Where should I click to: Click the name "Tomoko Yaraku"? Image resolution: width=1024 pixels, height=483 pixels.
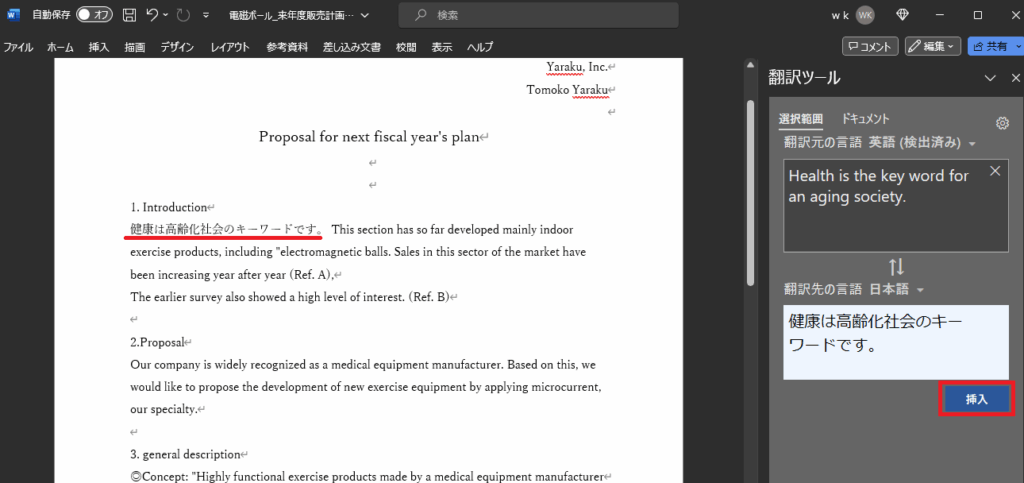click(567, 89)
